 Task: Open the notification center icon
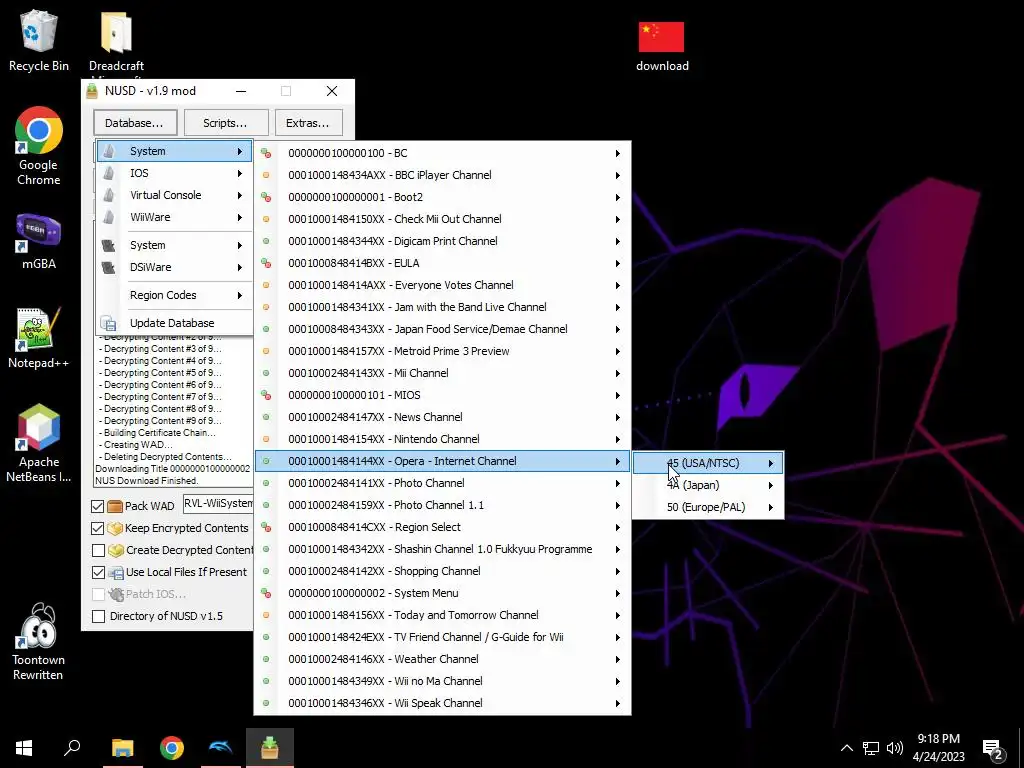993,750
